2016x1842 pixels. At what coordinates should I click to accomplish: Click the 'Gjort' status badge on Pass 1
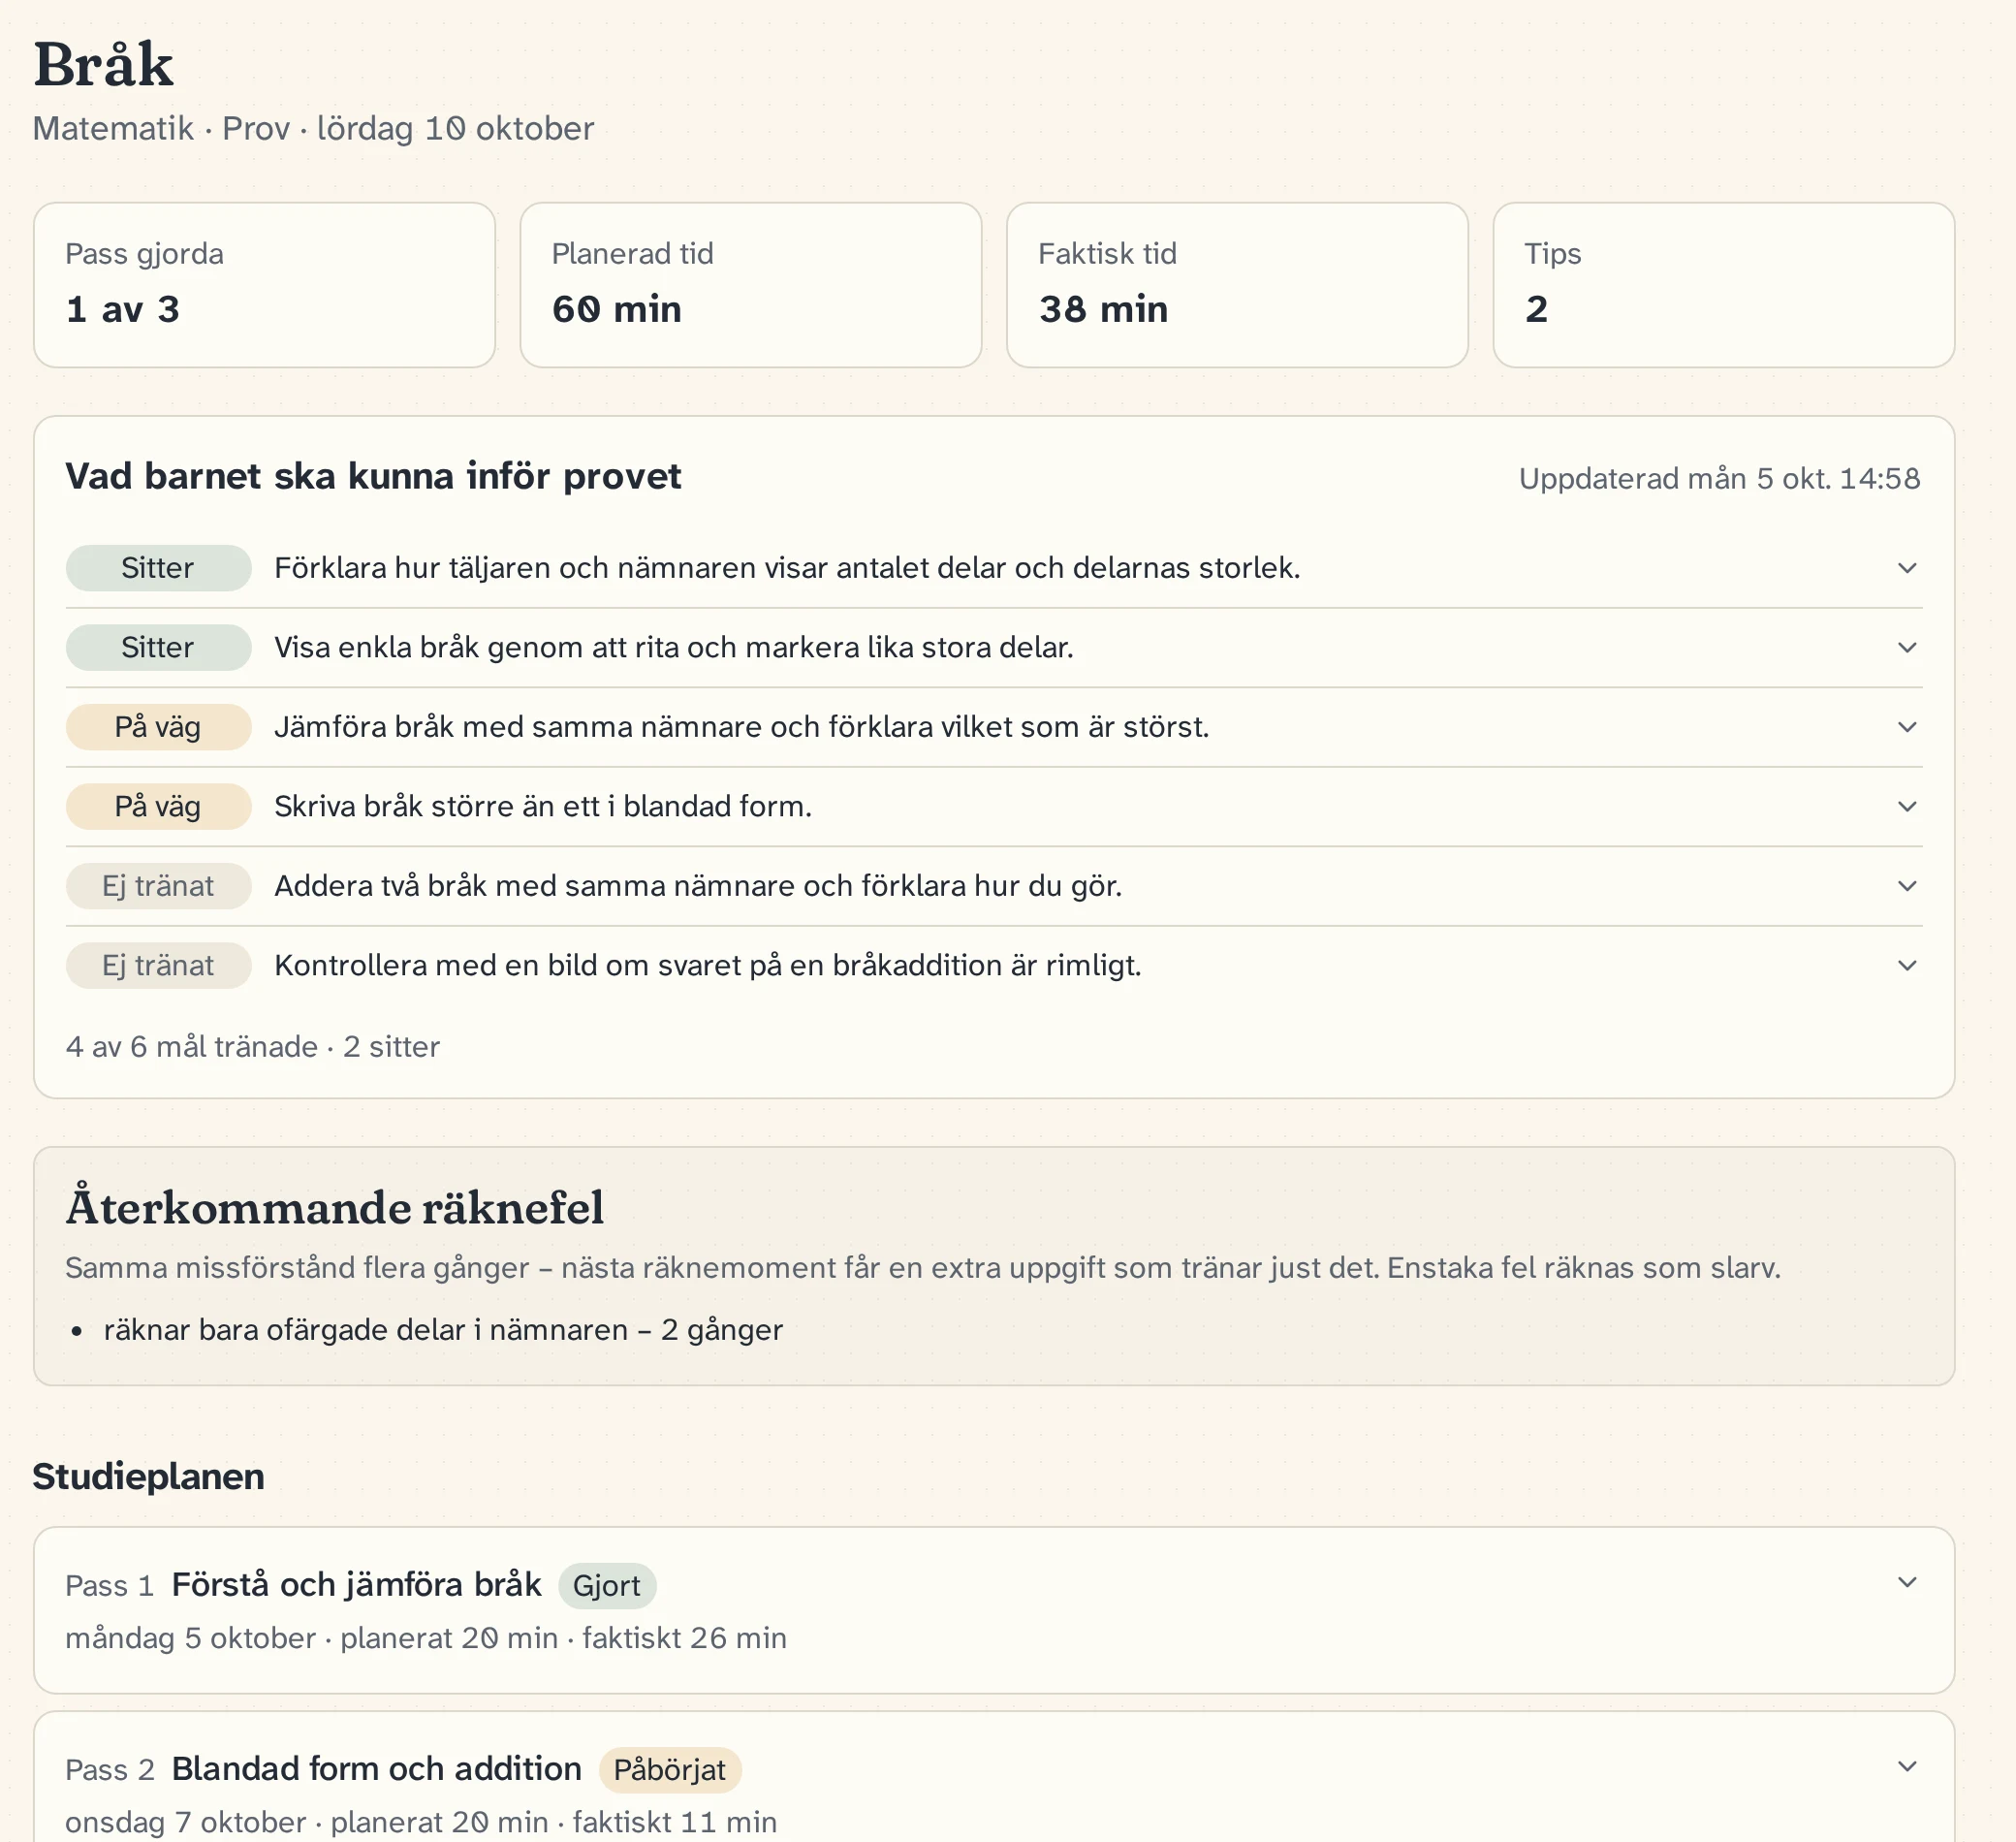tap(607, 1586)
